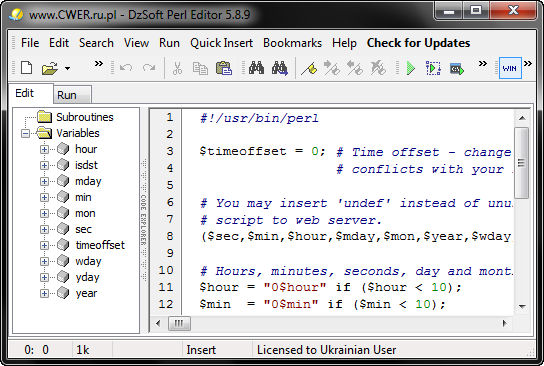
Task: Open the Quick Insert menu
Action: (x=221, y=43)
